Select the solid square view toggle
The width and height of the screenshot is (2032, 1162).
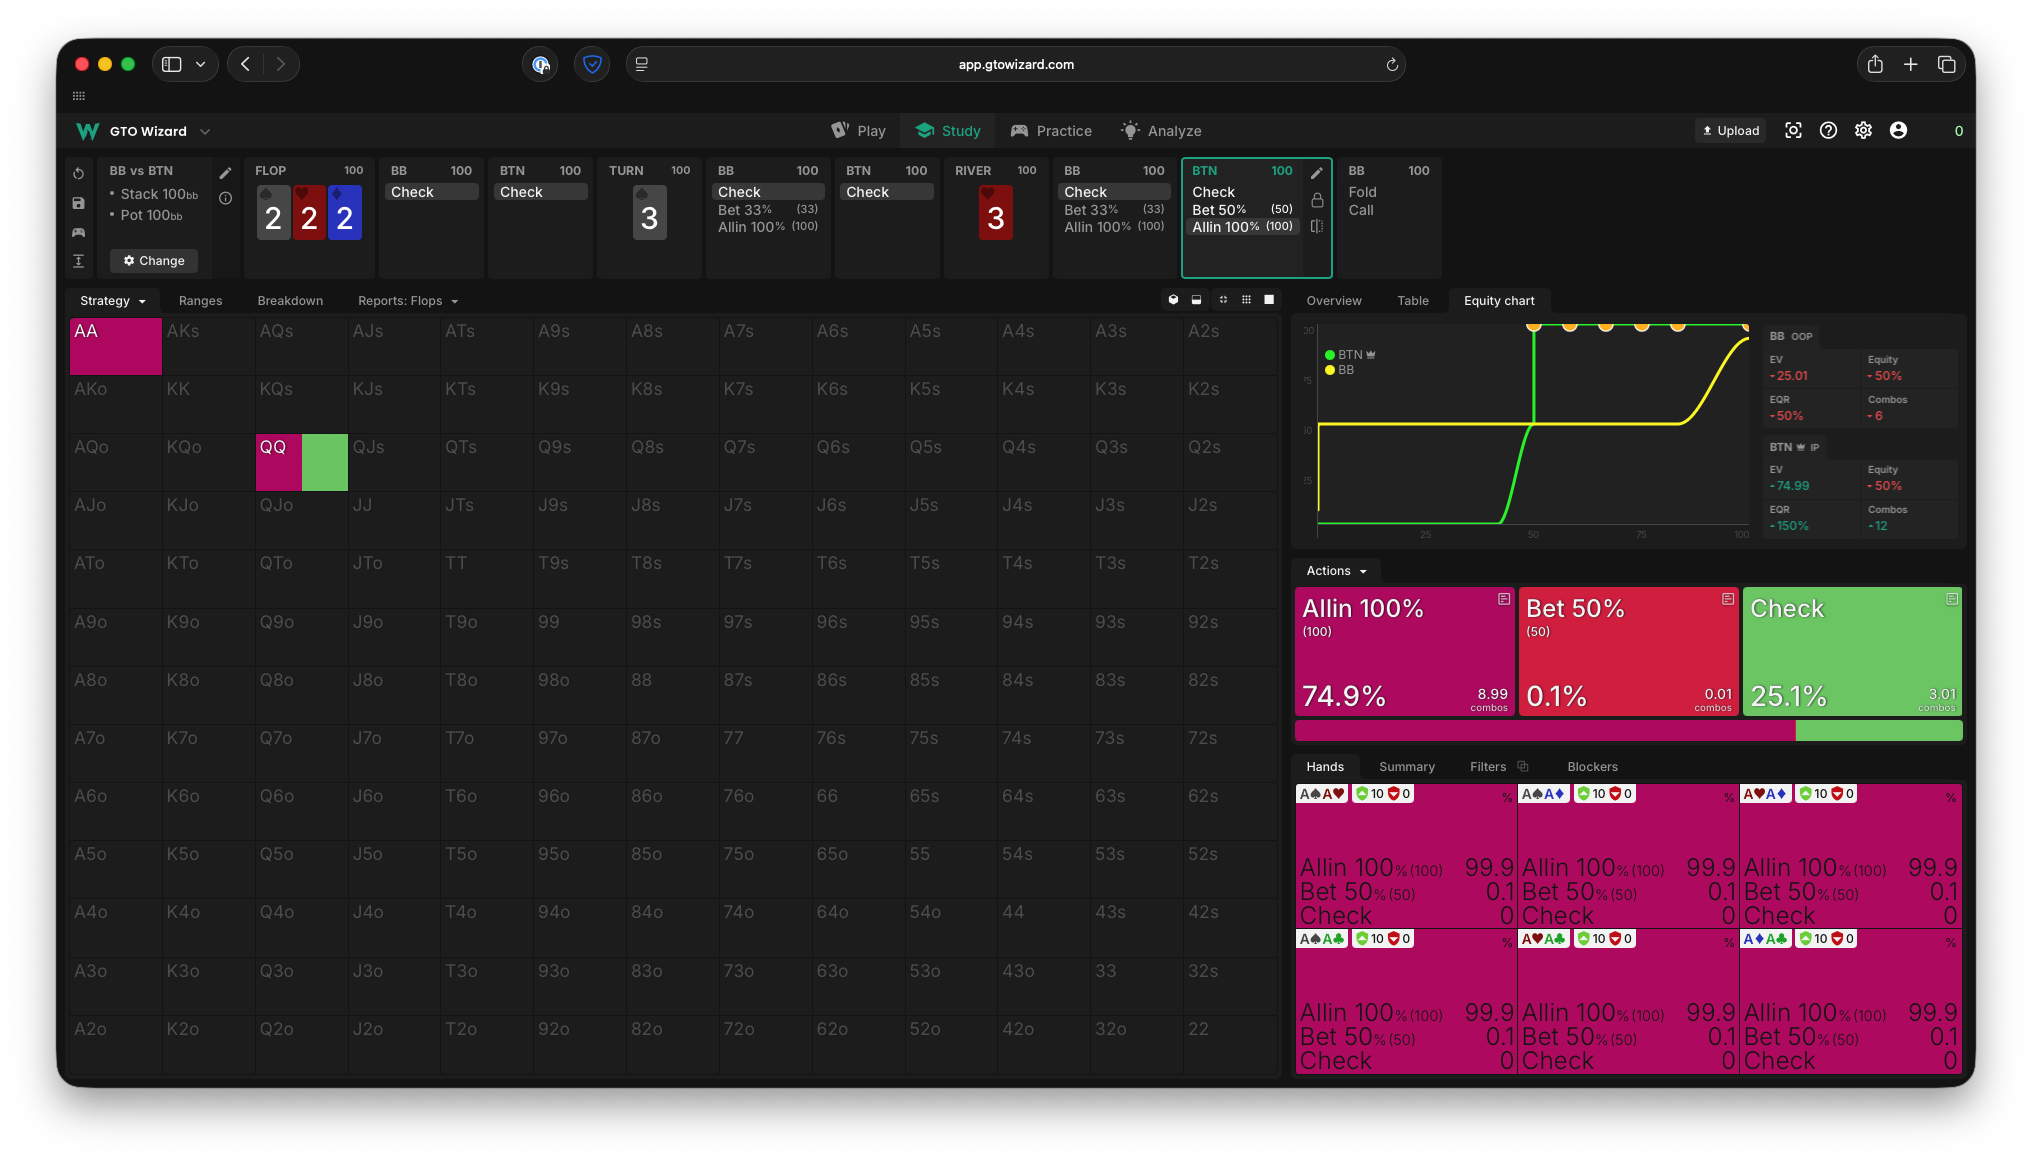(x=1269, y=300)
